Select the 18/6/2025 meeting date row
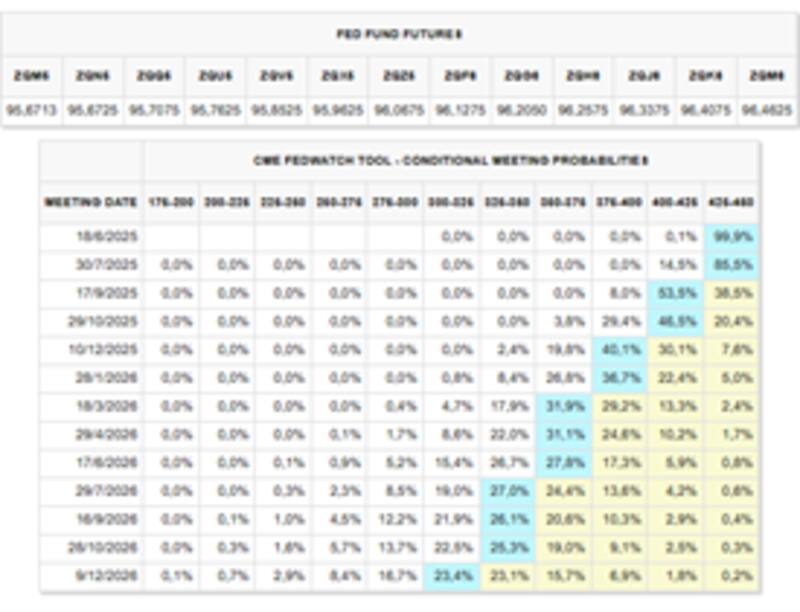 point(91,237)
